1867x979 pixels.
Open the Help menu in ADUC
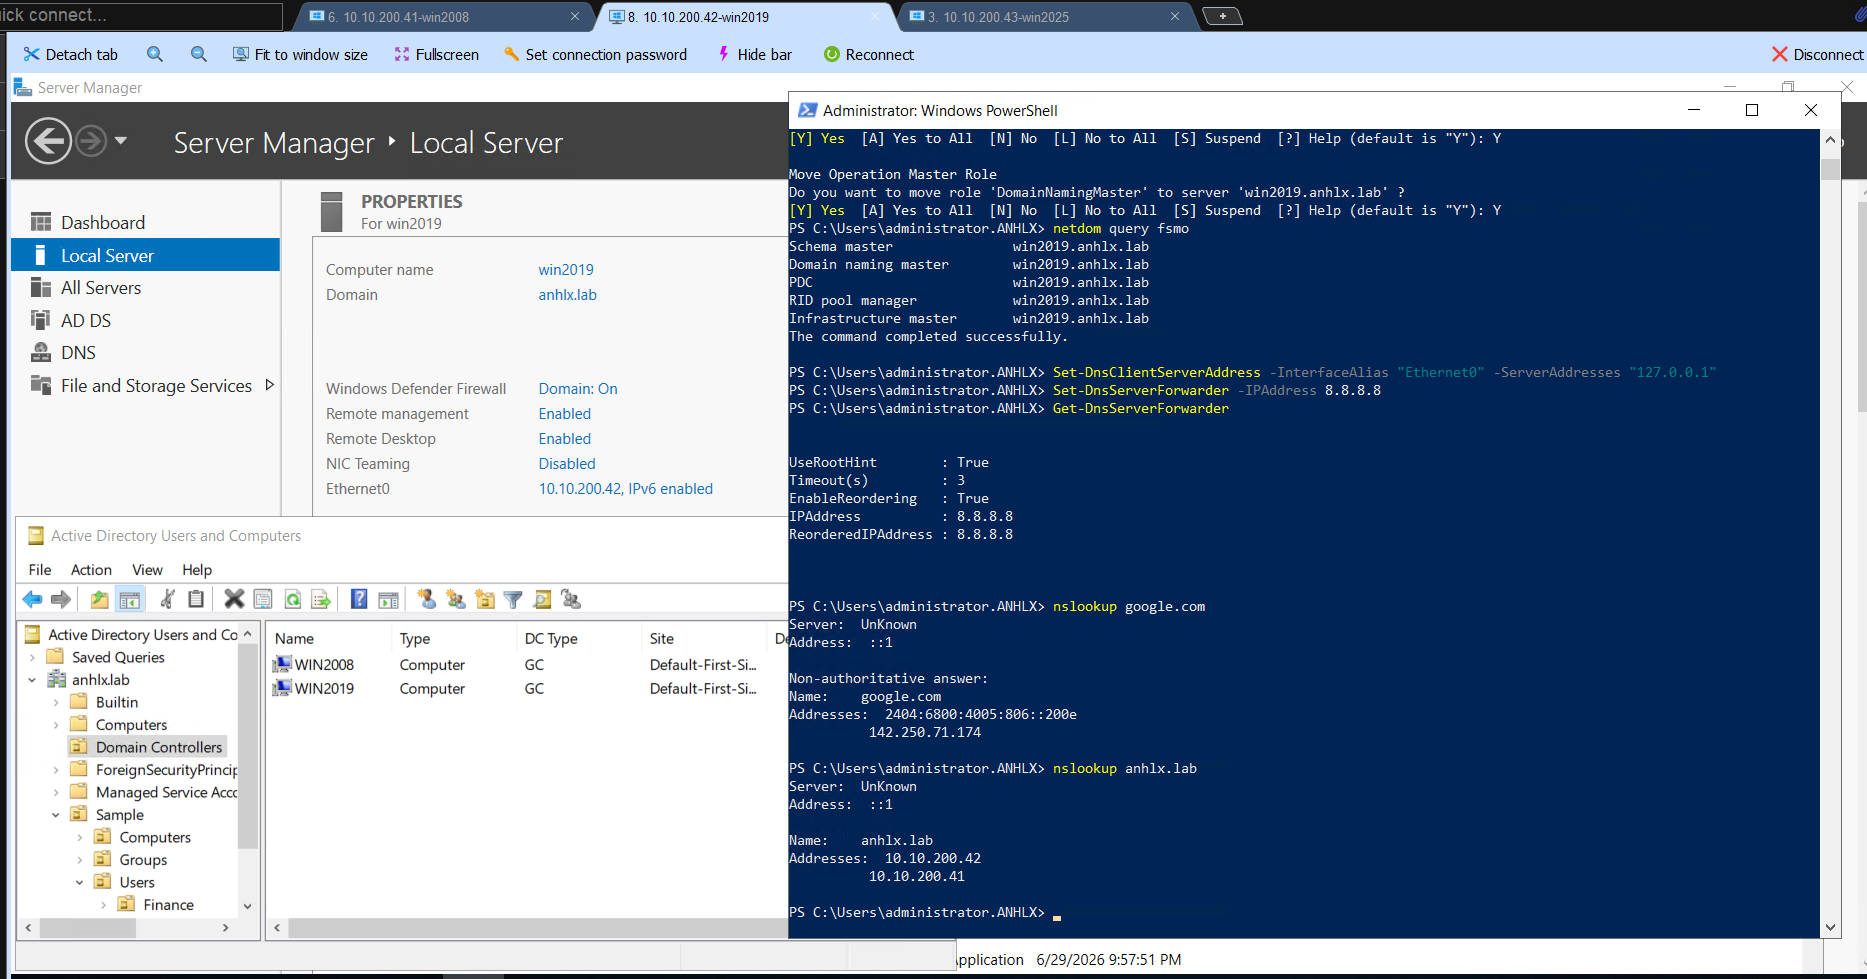(x=197, y=569)
